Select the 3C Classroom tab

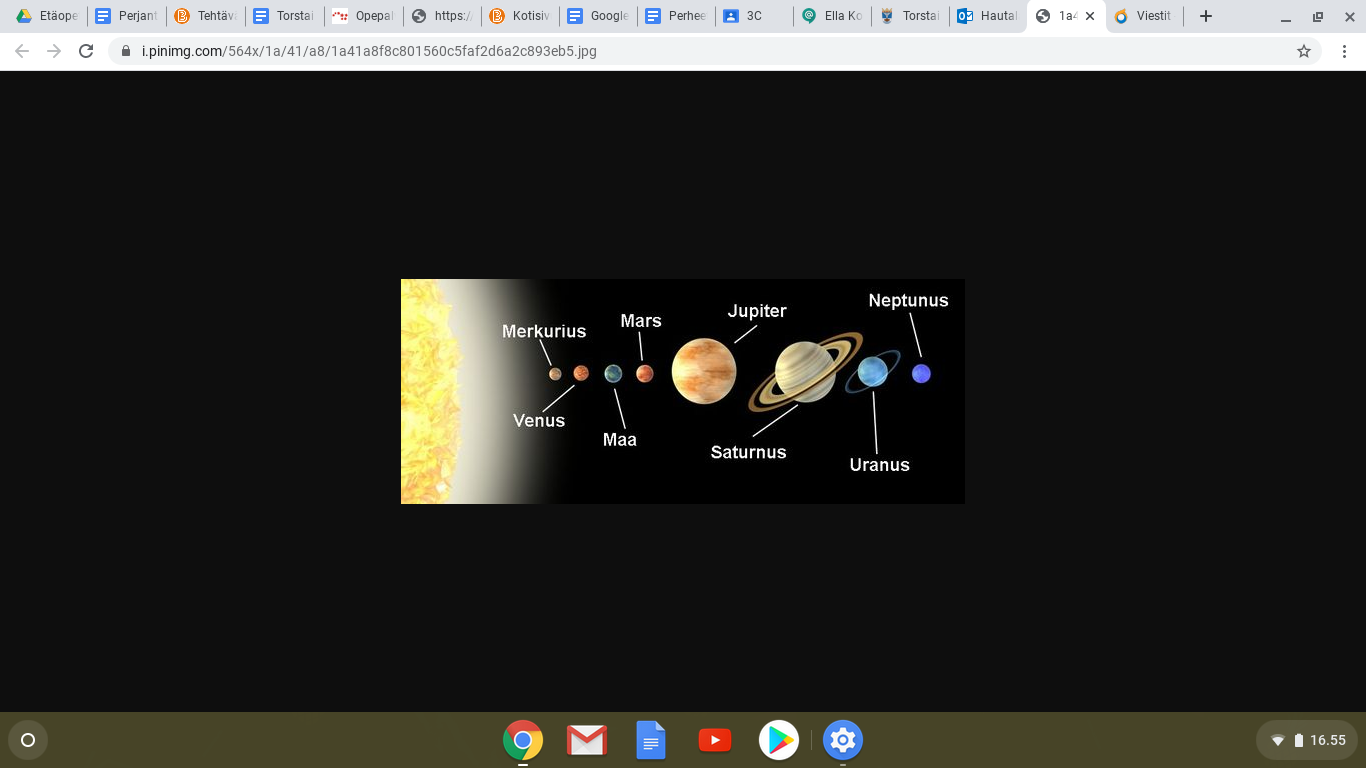pos(754,16)
